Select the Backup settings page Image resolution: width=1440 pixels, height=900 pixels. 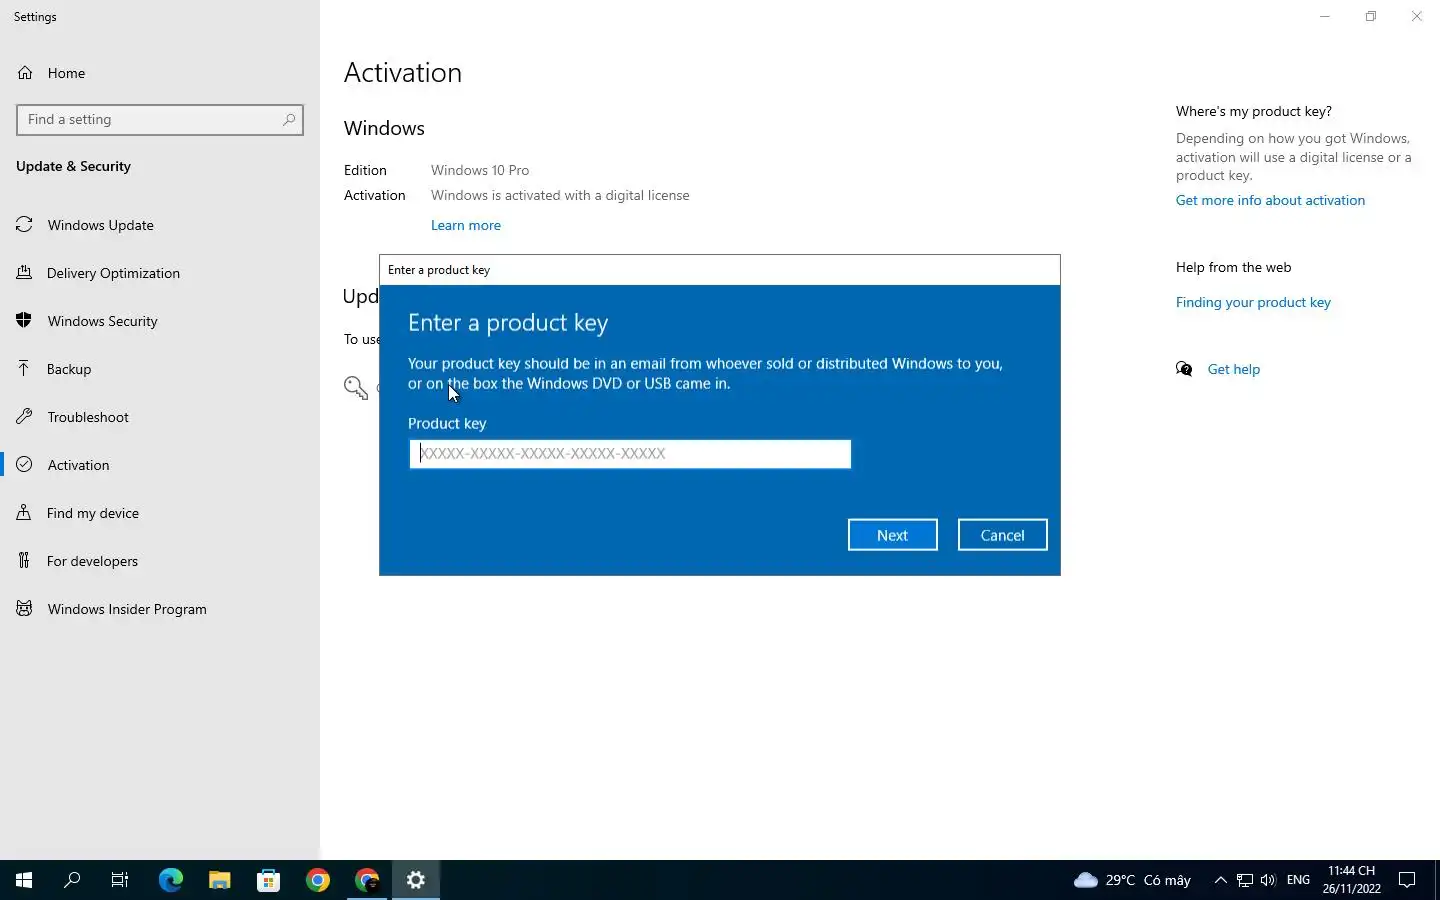pyautogui.click(x=160, y=369)
